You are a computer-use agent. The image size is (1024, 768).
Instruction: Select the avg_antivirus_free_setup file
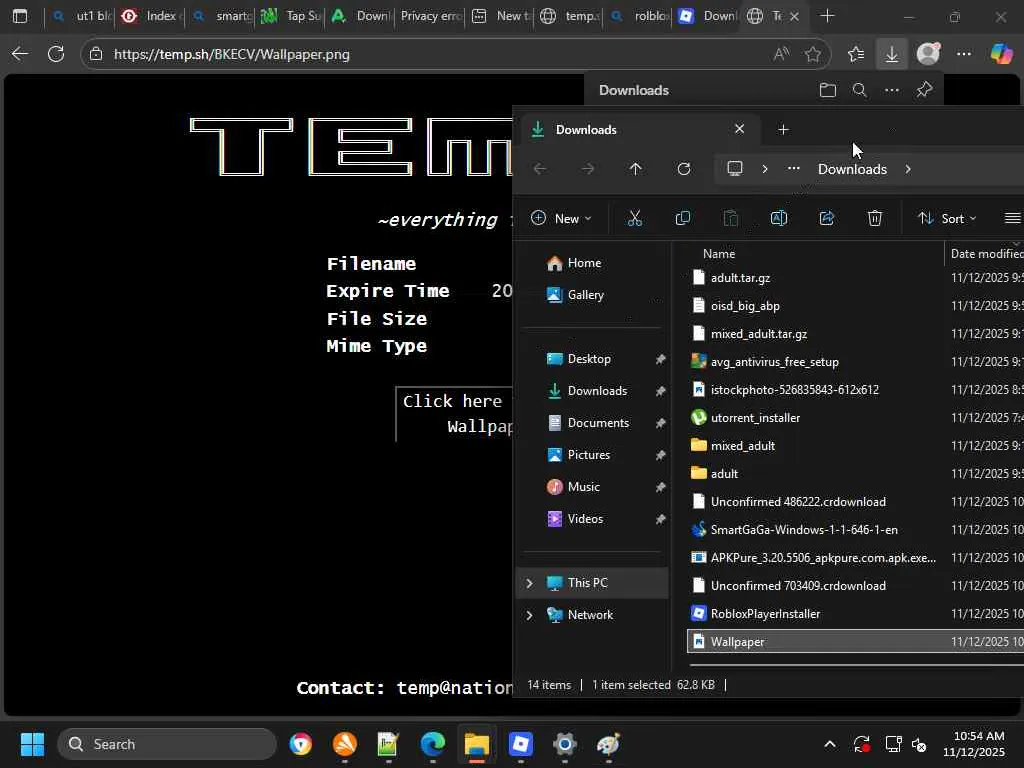775,362
